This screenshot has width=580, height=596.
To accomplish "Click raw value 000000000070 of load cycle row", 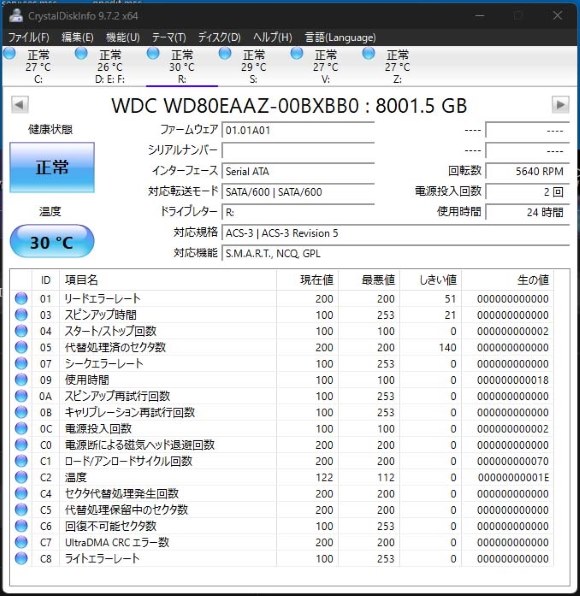I will pyautogui.click(x=513, y=461).
